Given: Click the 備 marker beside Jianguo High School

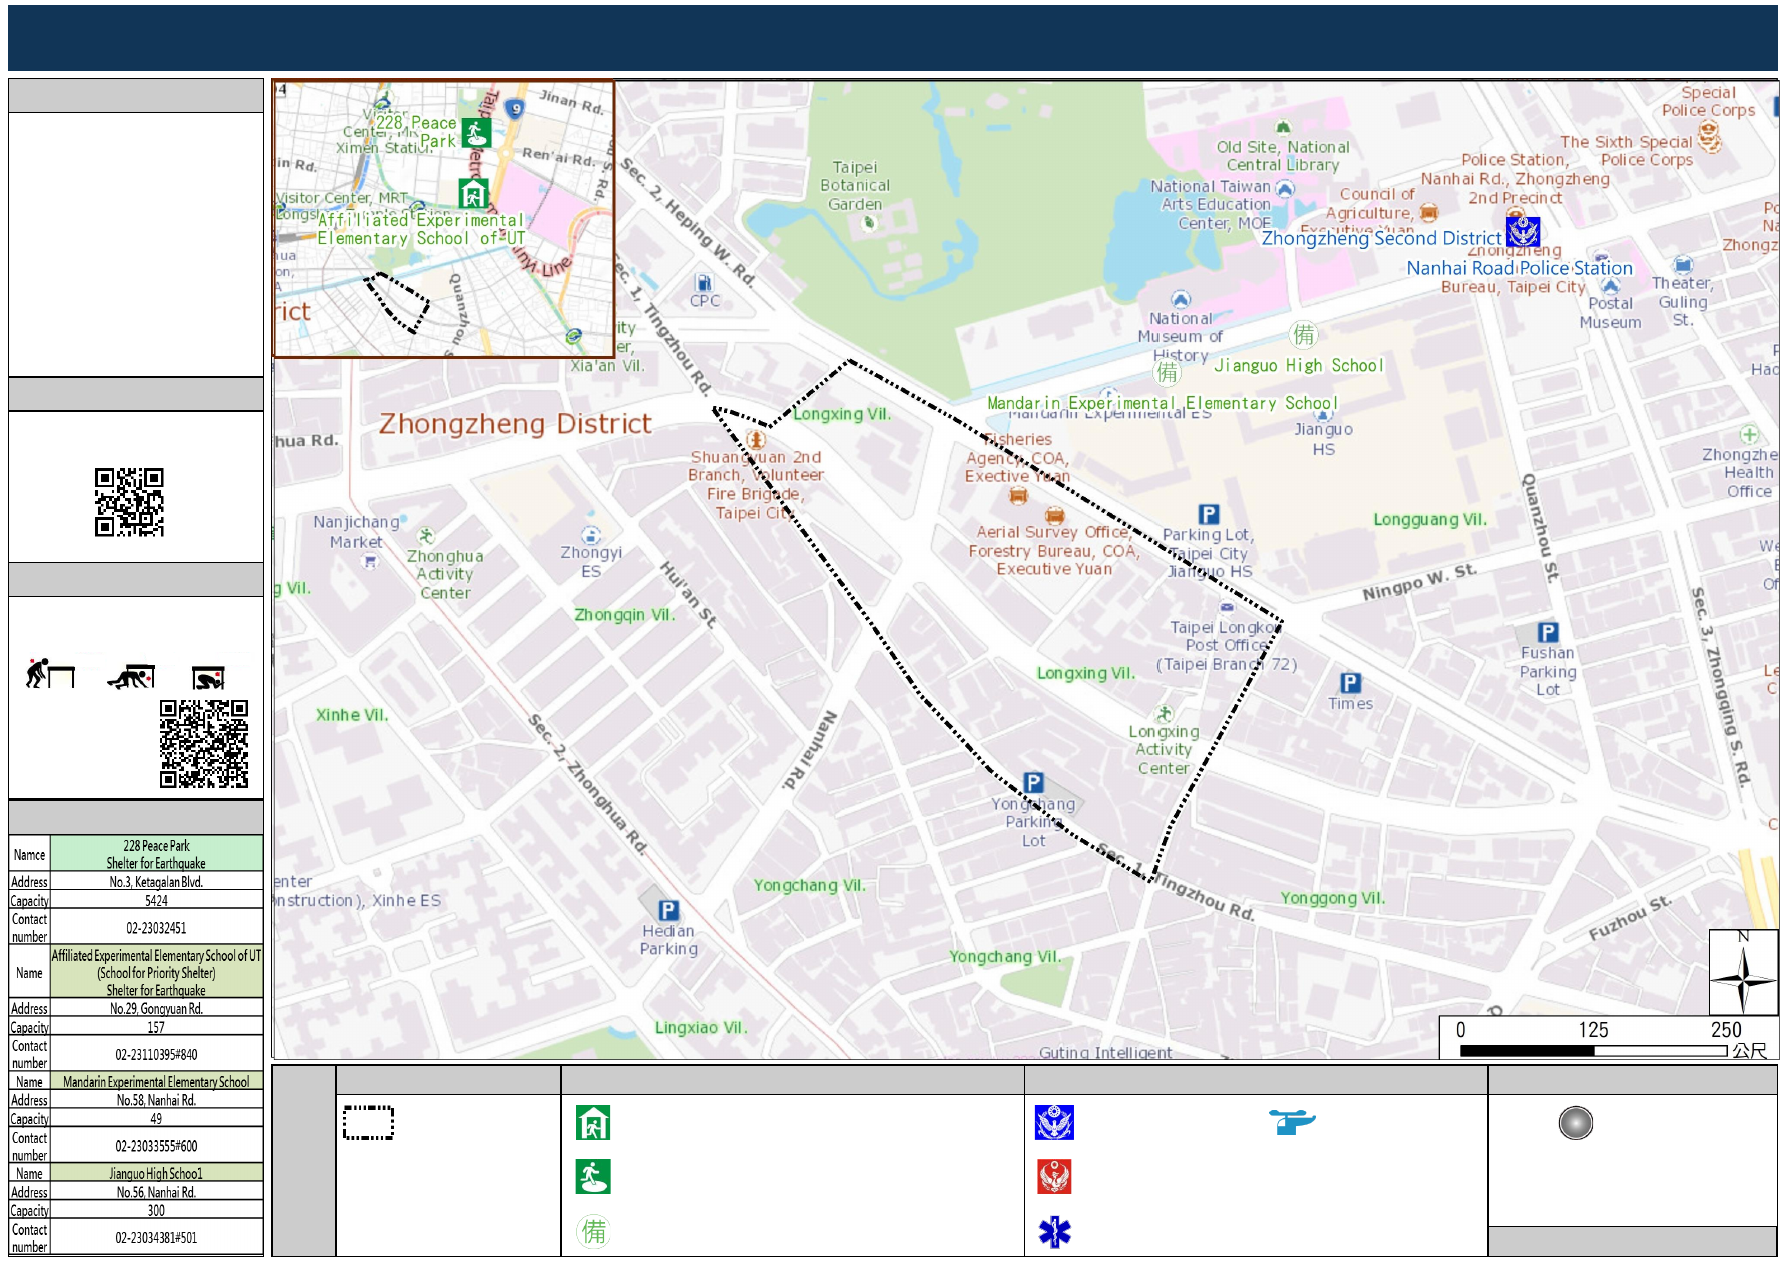Looking at the screenshot, I should click(1304, 334).
